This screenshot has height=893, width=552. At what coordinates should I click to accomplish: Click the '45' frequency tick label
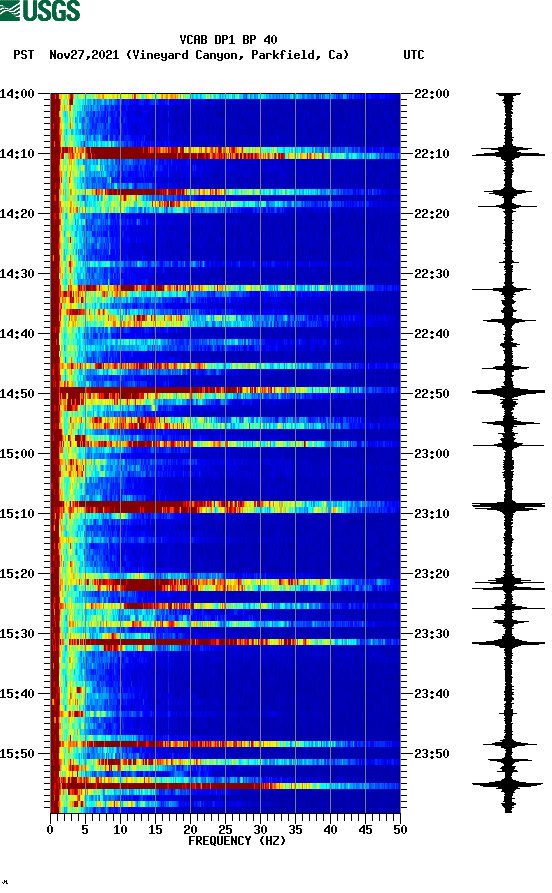point(365,830)
